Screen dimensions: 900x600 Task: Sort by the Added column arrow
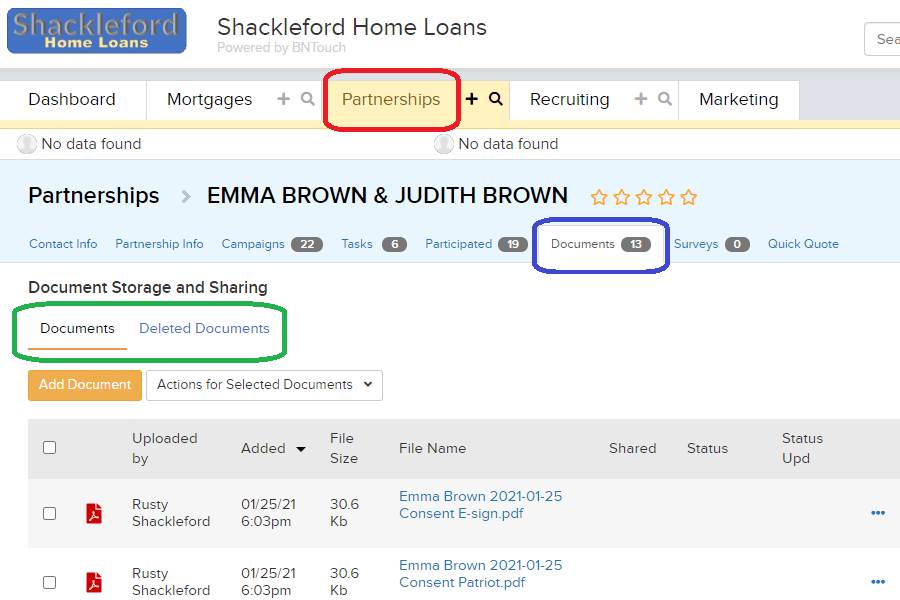[x=301, y=449]
